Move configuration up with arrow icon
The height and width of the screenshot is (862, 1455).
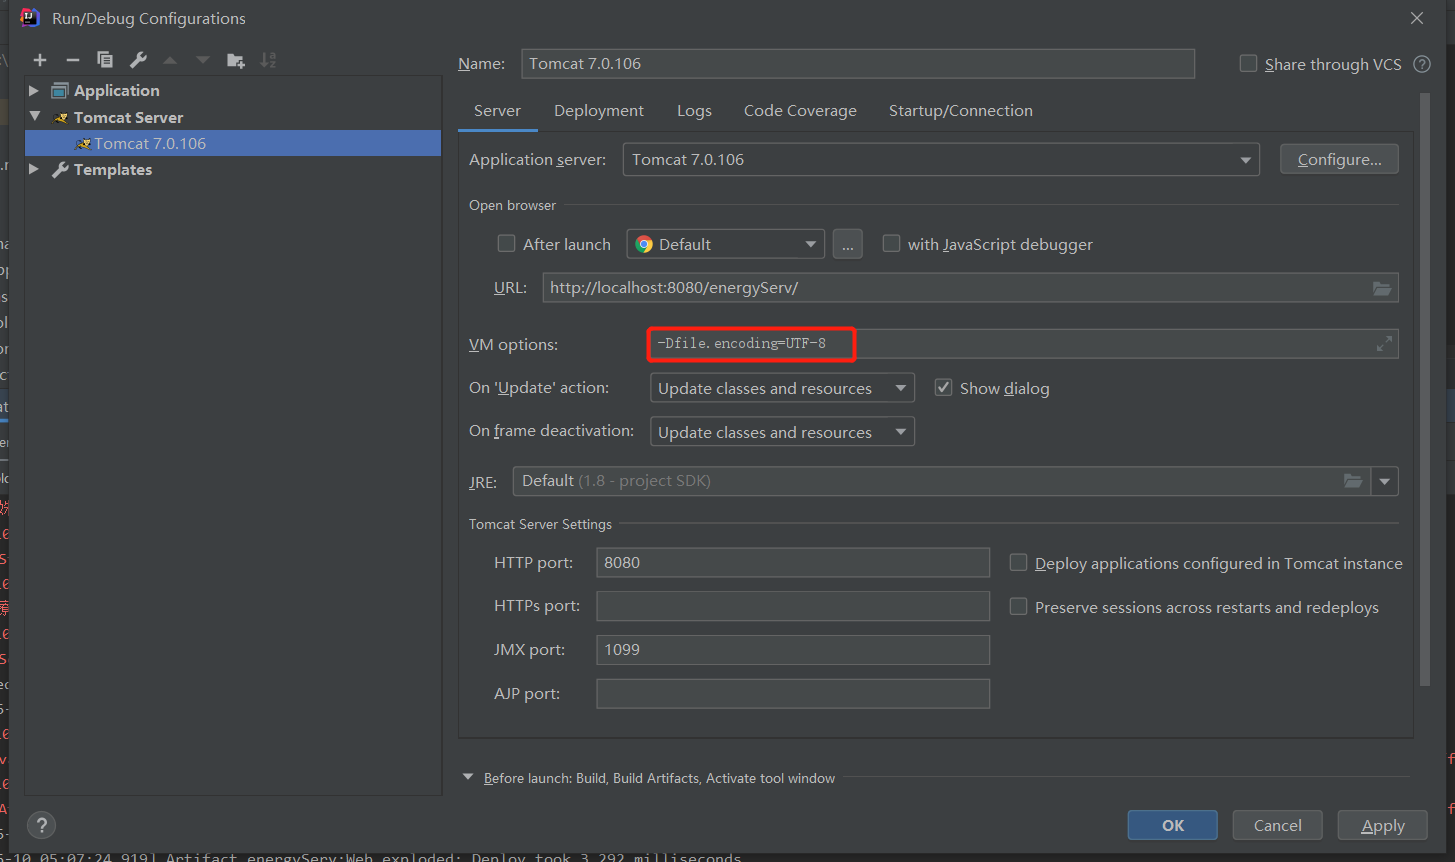click(170, 61)
